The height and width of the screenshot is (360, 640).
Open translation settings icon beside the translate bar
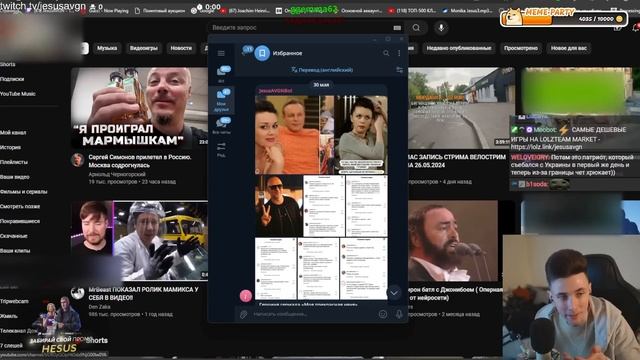pos(400,70)
